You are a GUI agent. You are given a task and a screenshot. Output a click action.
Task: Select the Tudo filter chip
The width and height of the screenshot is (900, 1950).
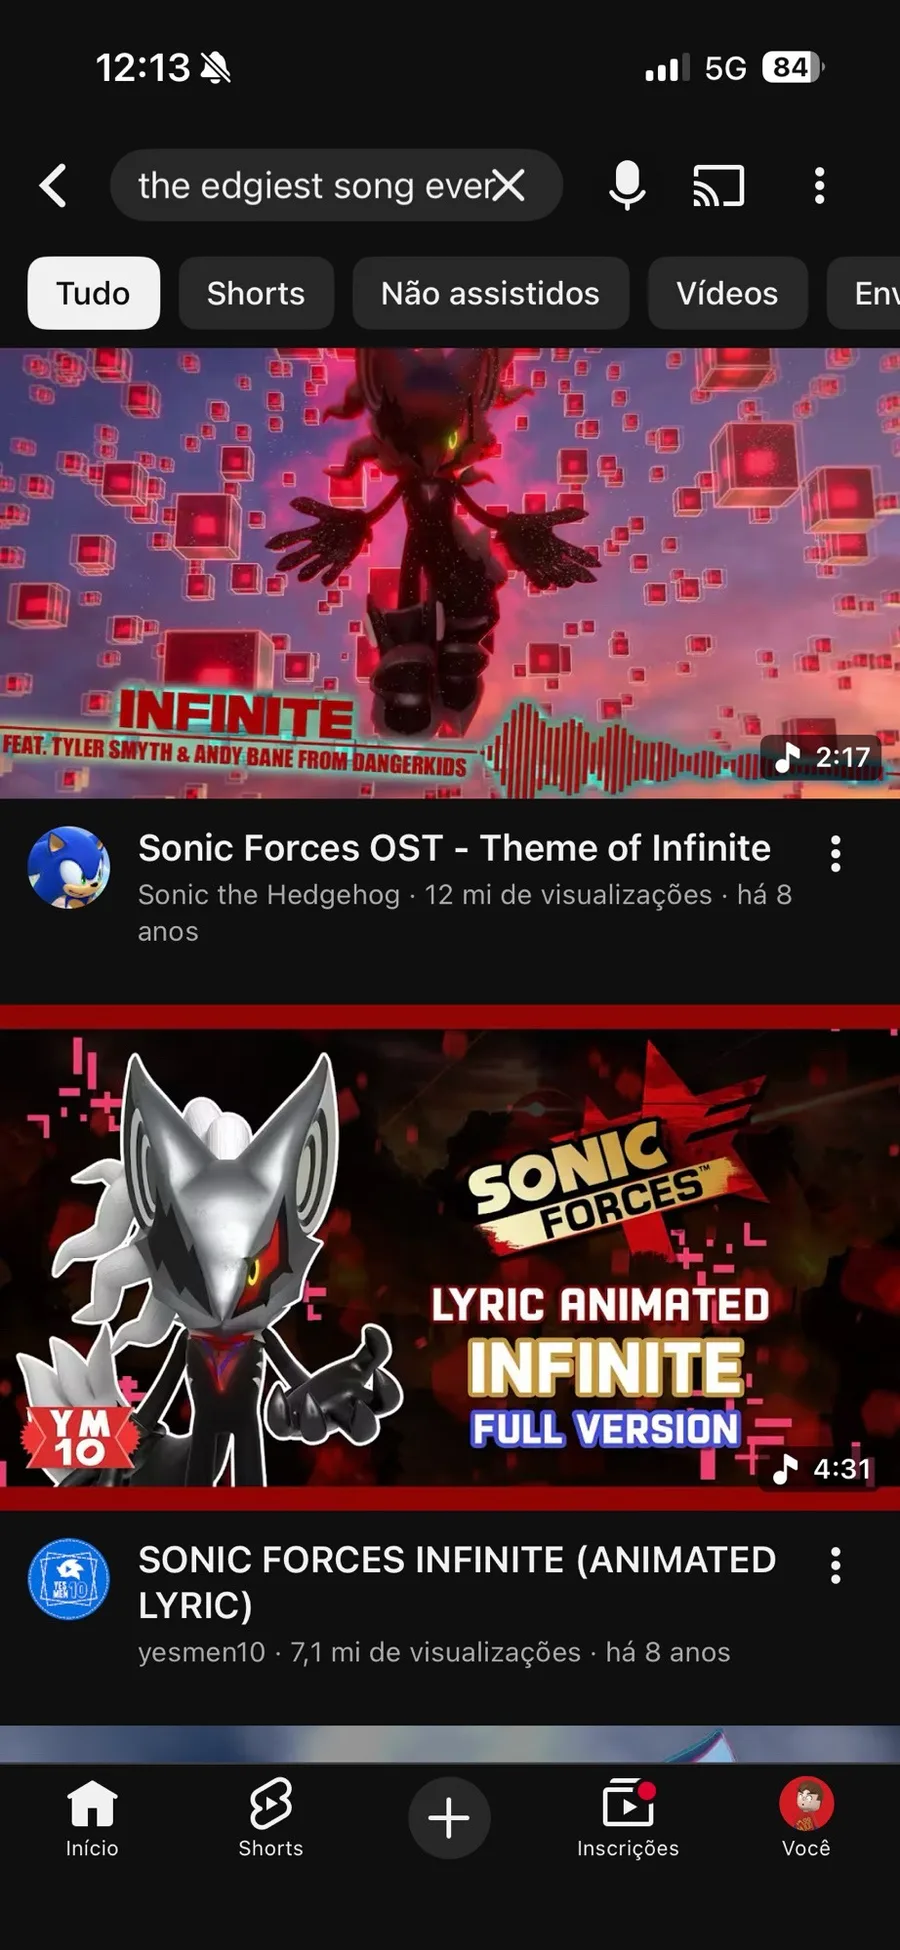pos(93,293)
